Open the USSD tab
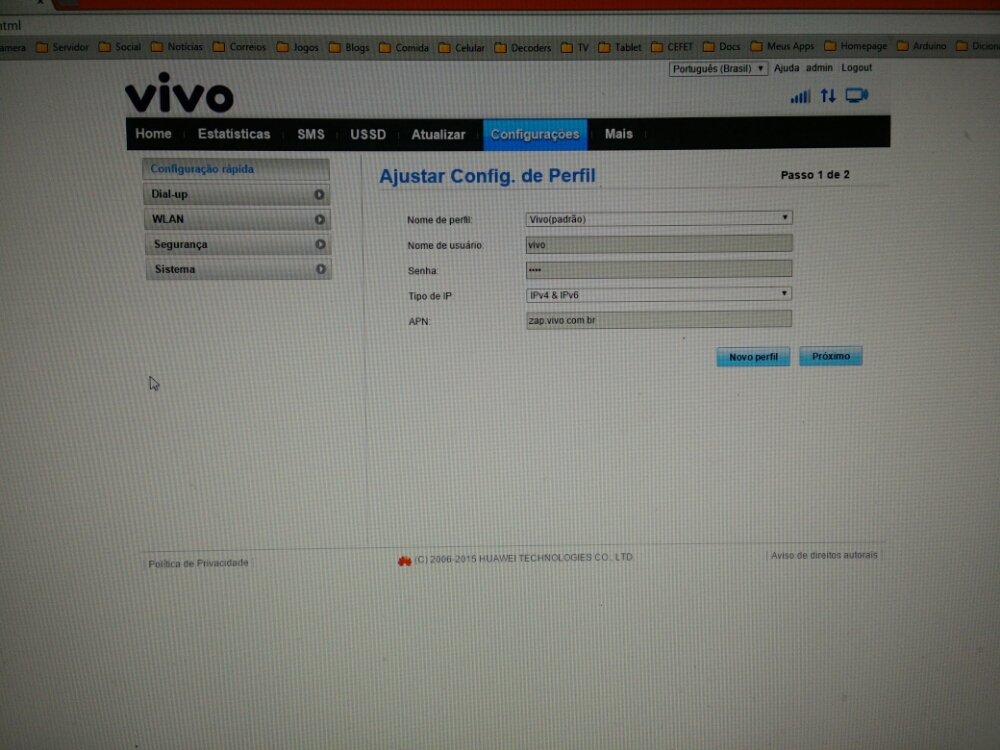1000x750 pixels. (368, 135)
